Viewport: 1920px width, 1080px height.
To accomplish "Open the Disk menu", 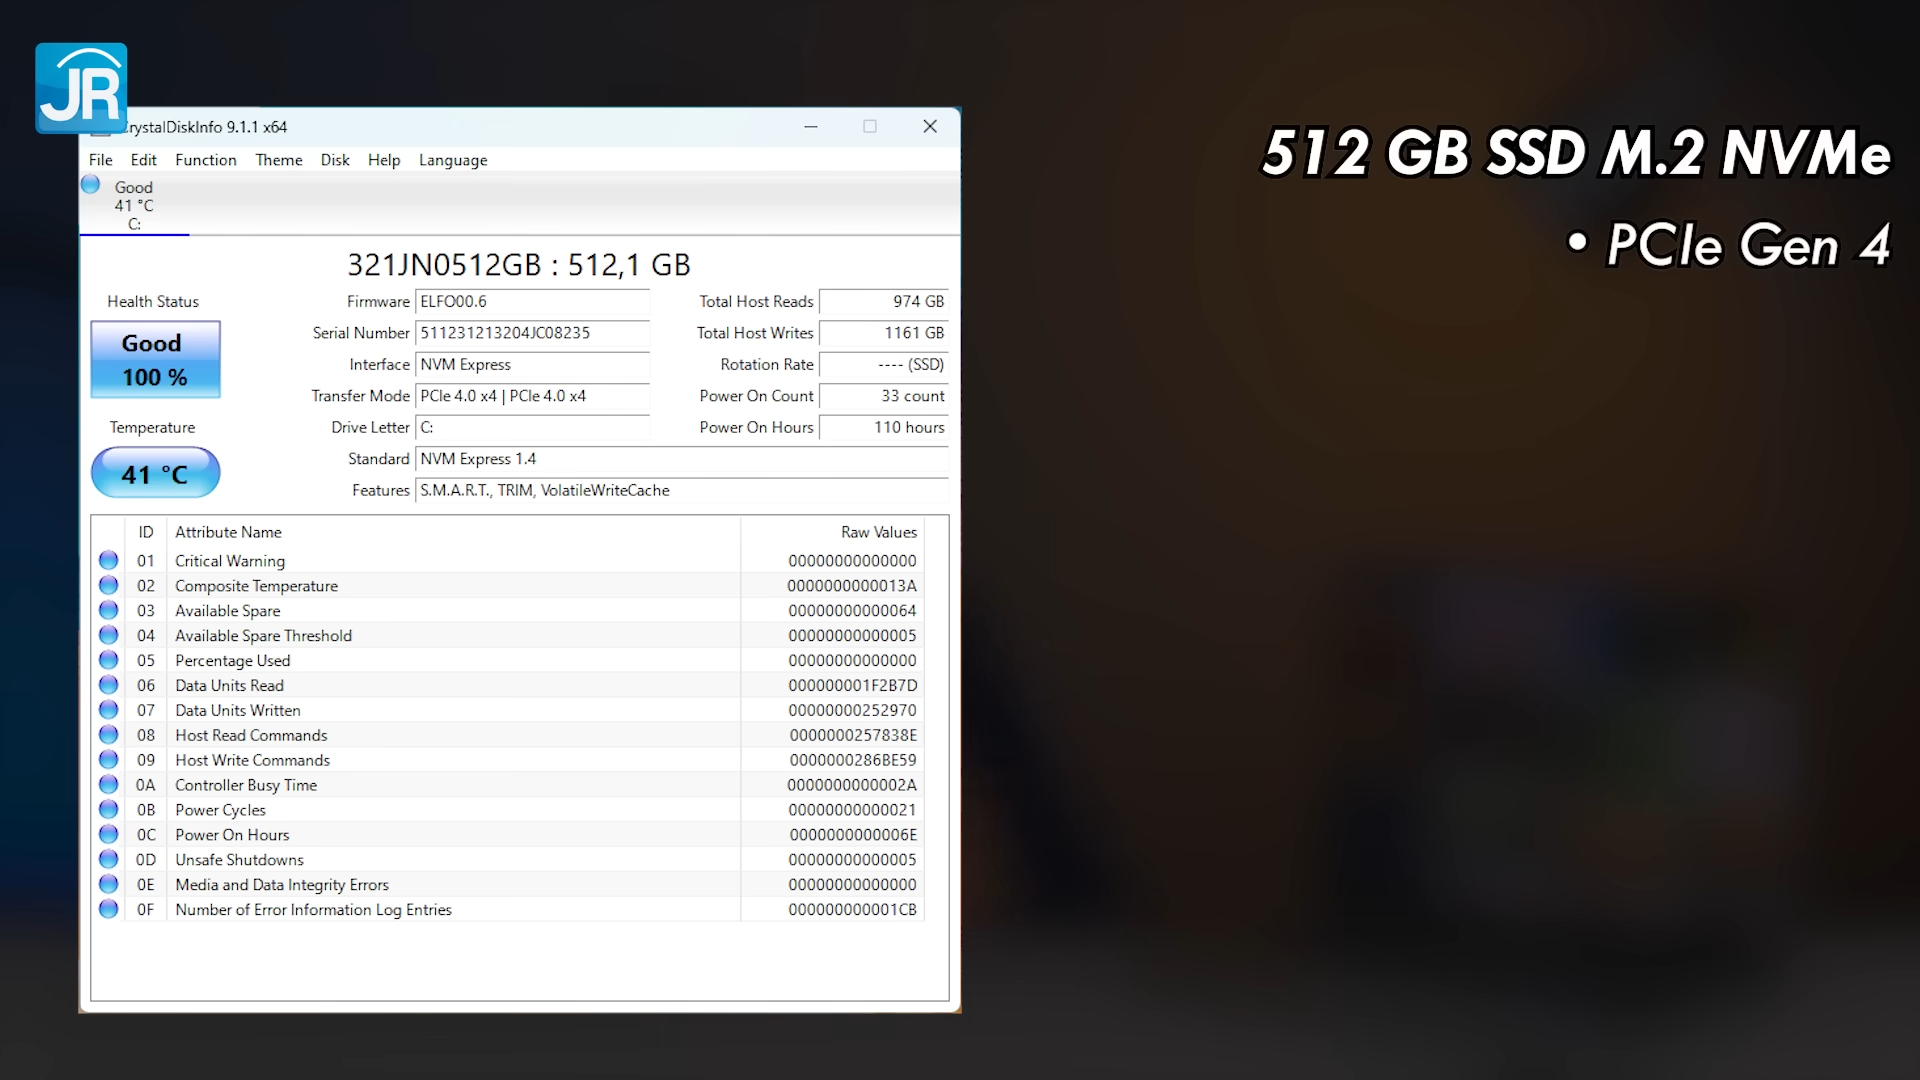I will 335,160.
